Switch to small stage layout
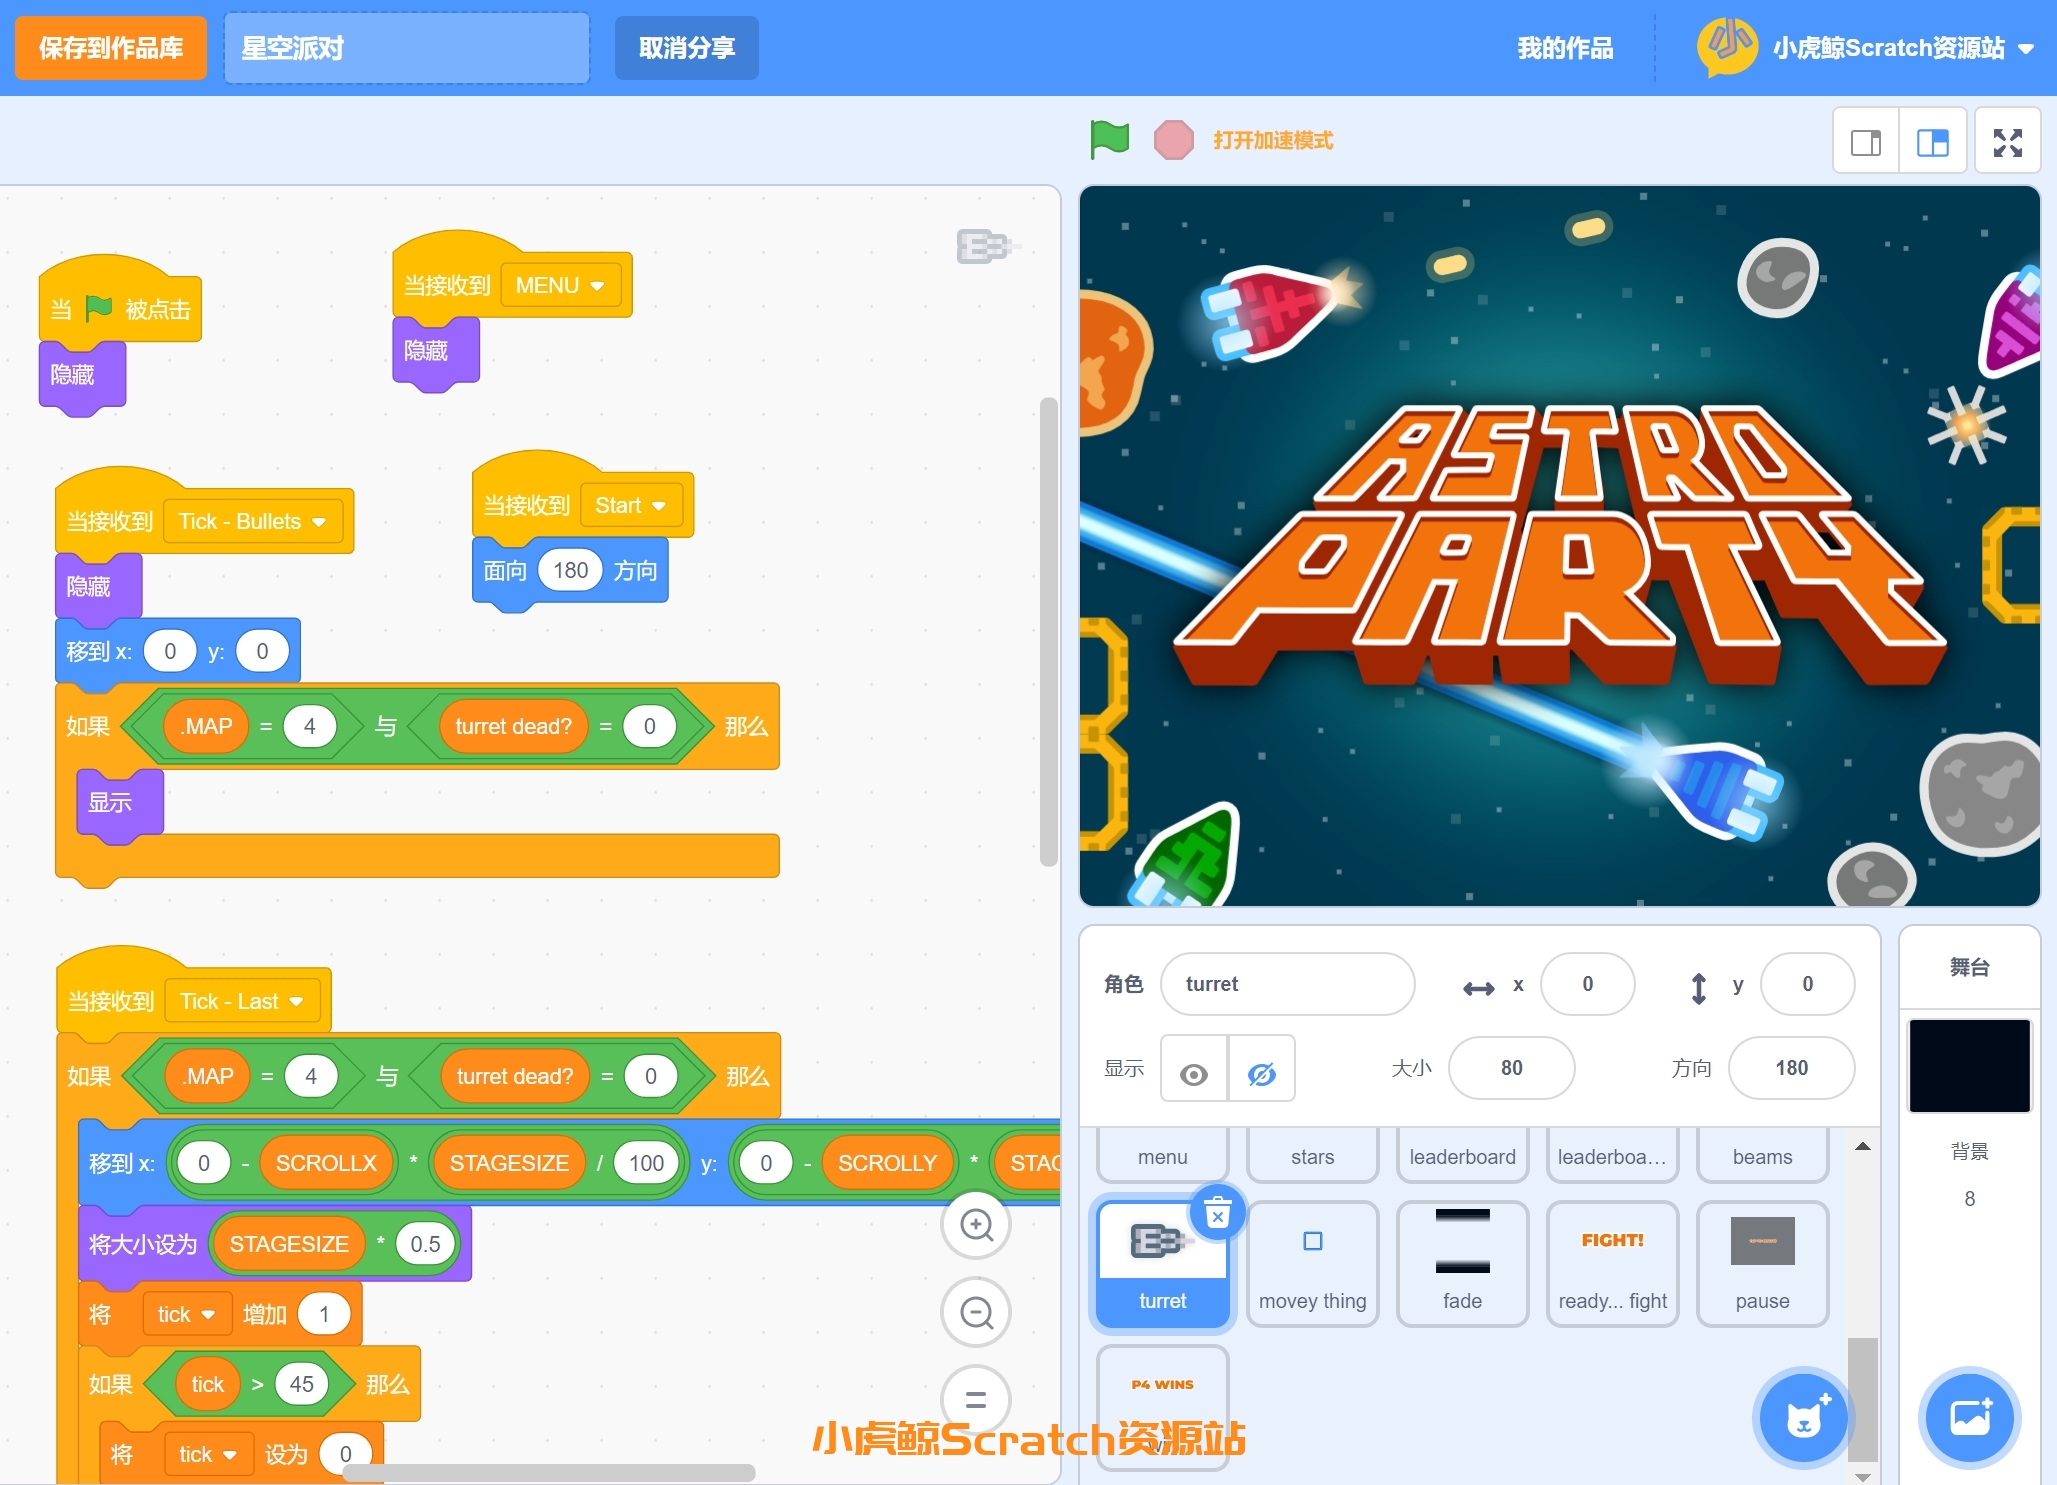The height and width of the screenshot is (1485, 2057). pos(1866,142)
